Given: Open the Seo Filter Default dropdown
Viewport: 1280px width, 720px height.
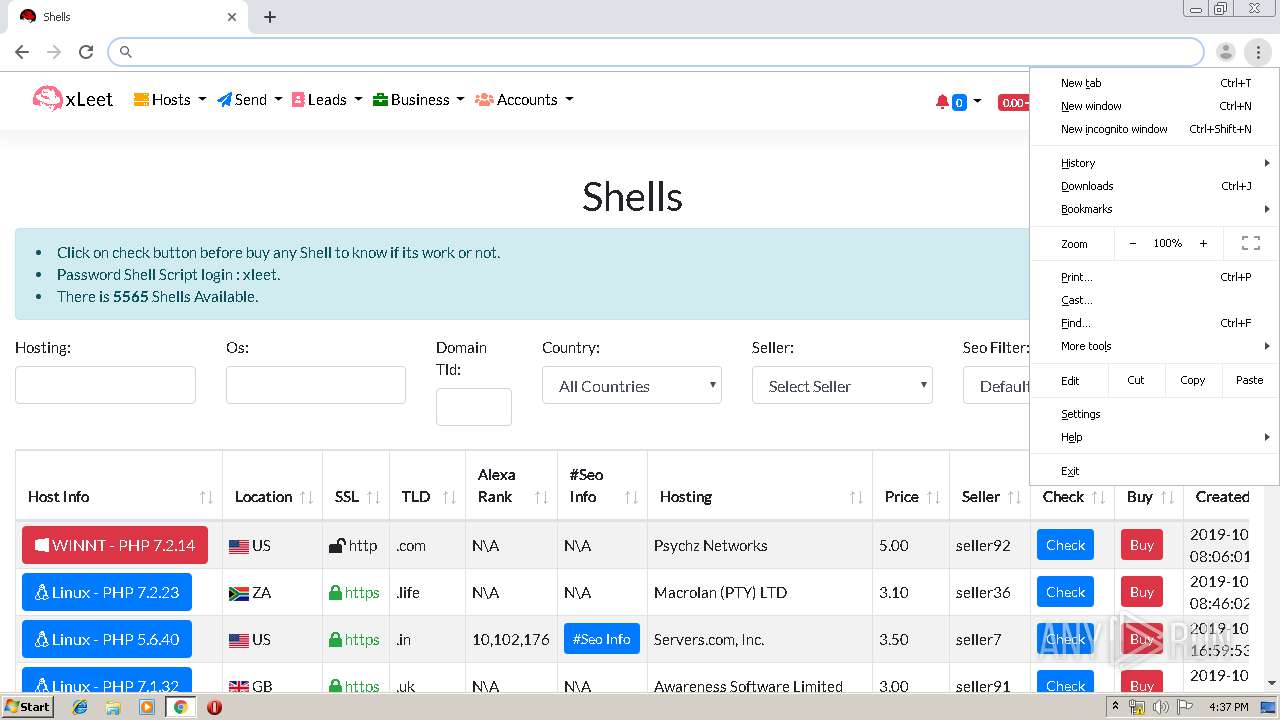Looking at the screenshot, I should (997, 386).
